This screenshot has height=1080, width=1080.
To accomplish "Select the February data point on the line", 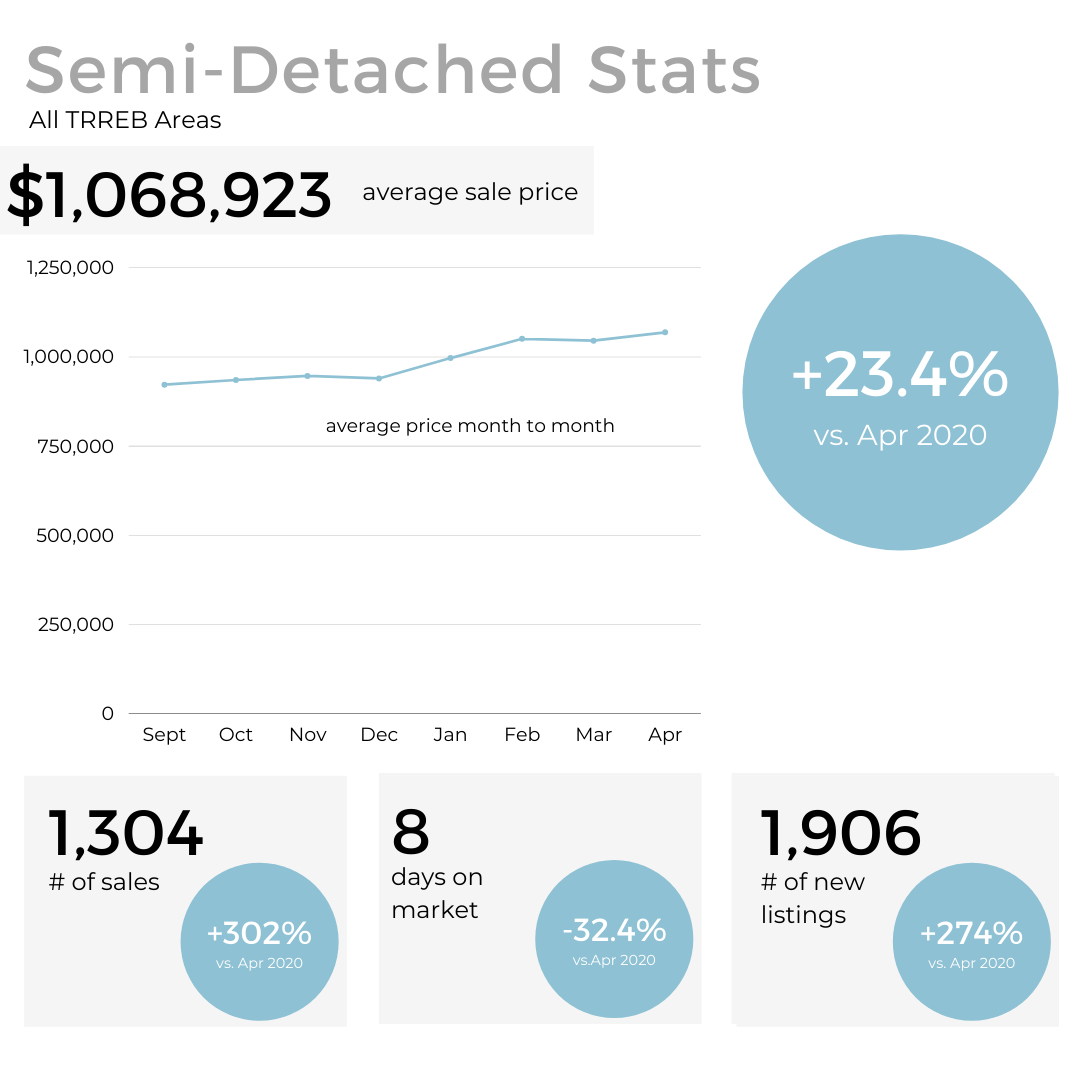I will (522, 339).
